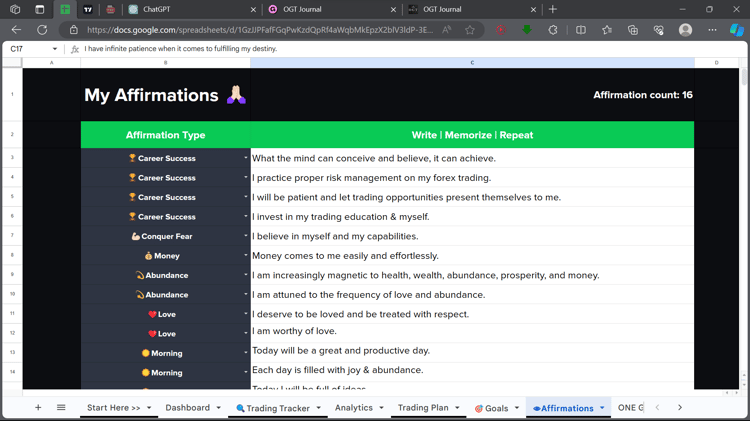
Task: Click the formula bar text field
Action: (411, 49)
